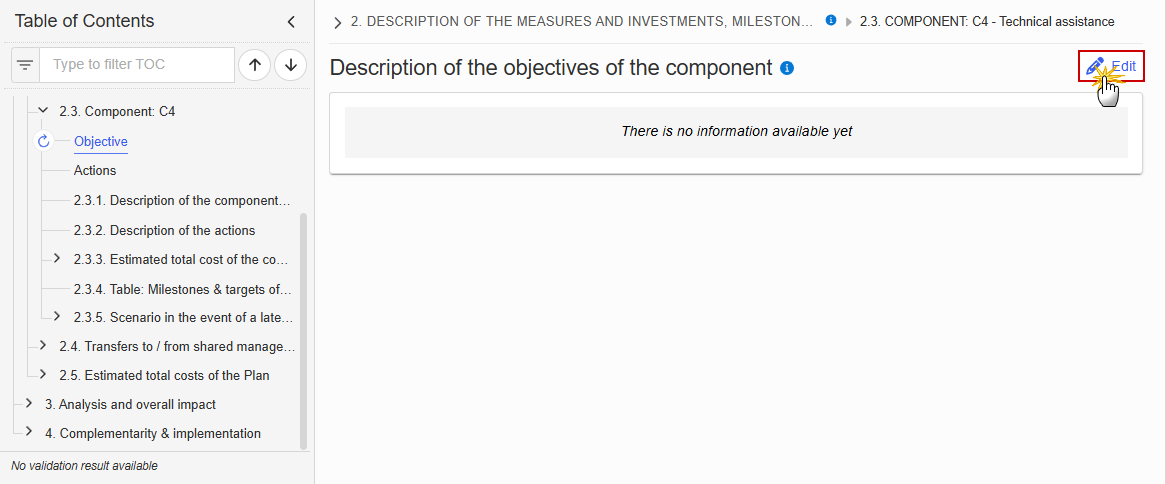Expand 2.4. Transfers to / from shared management
The height and width of the screenshot is (484, 1166).
[43, 346]
